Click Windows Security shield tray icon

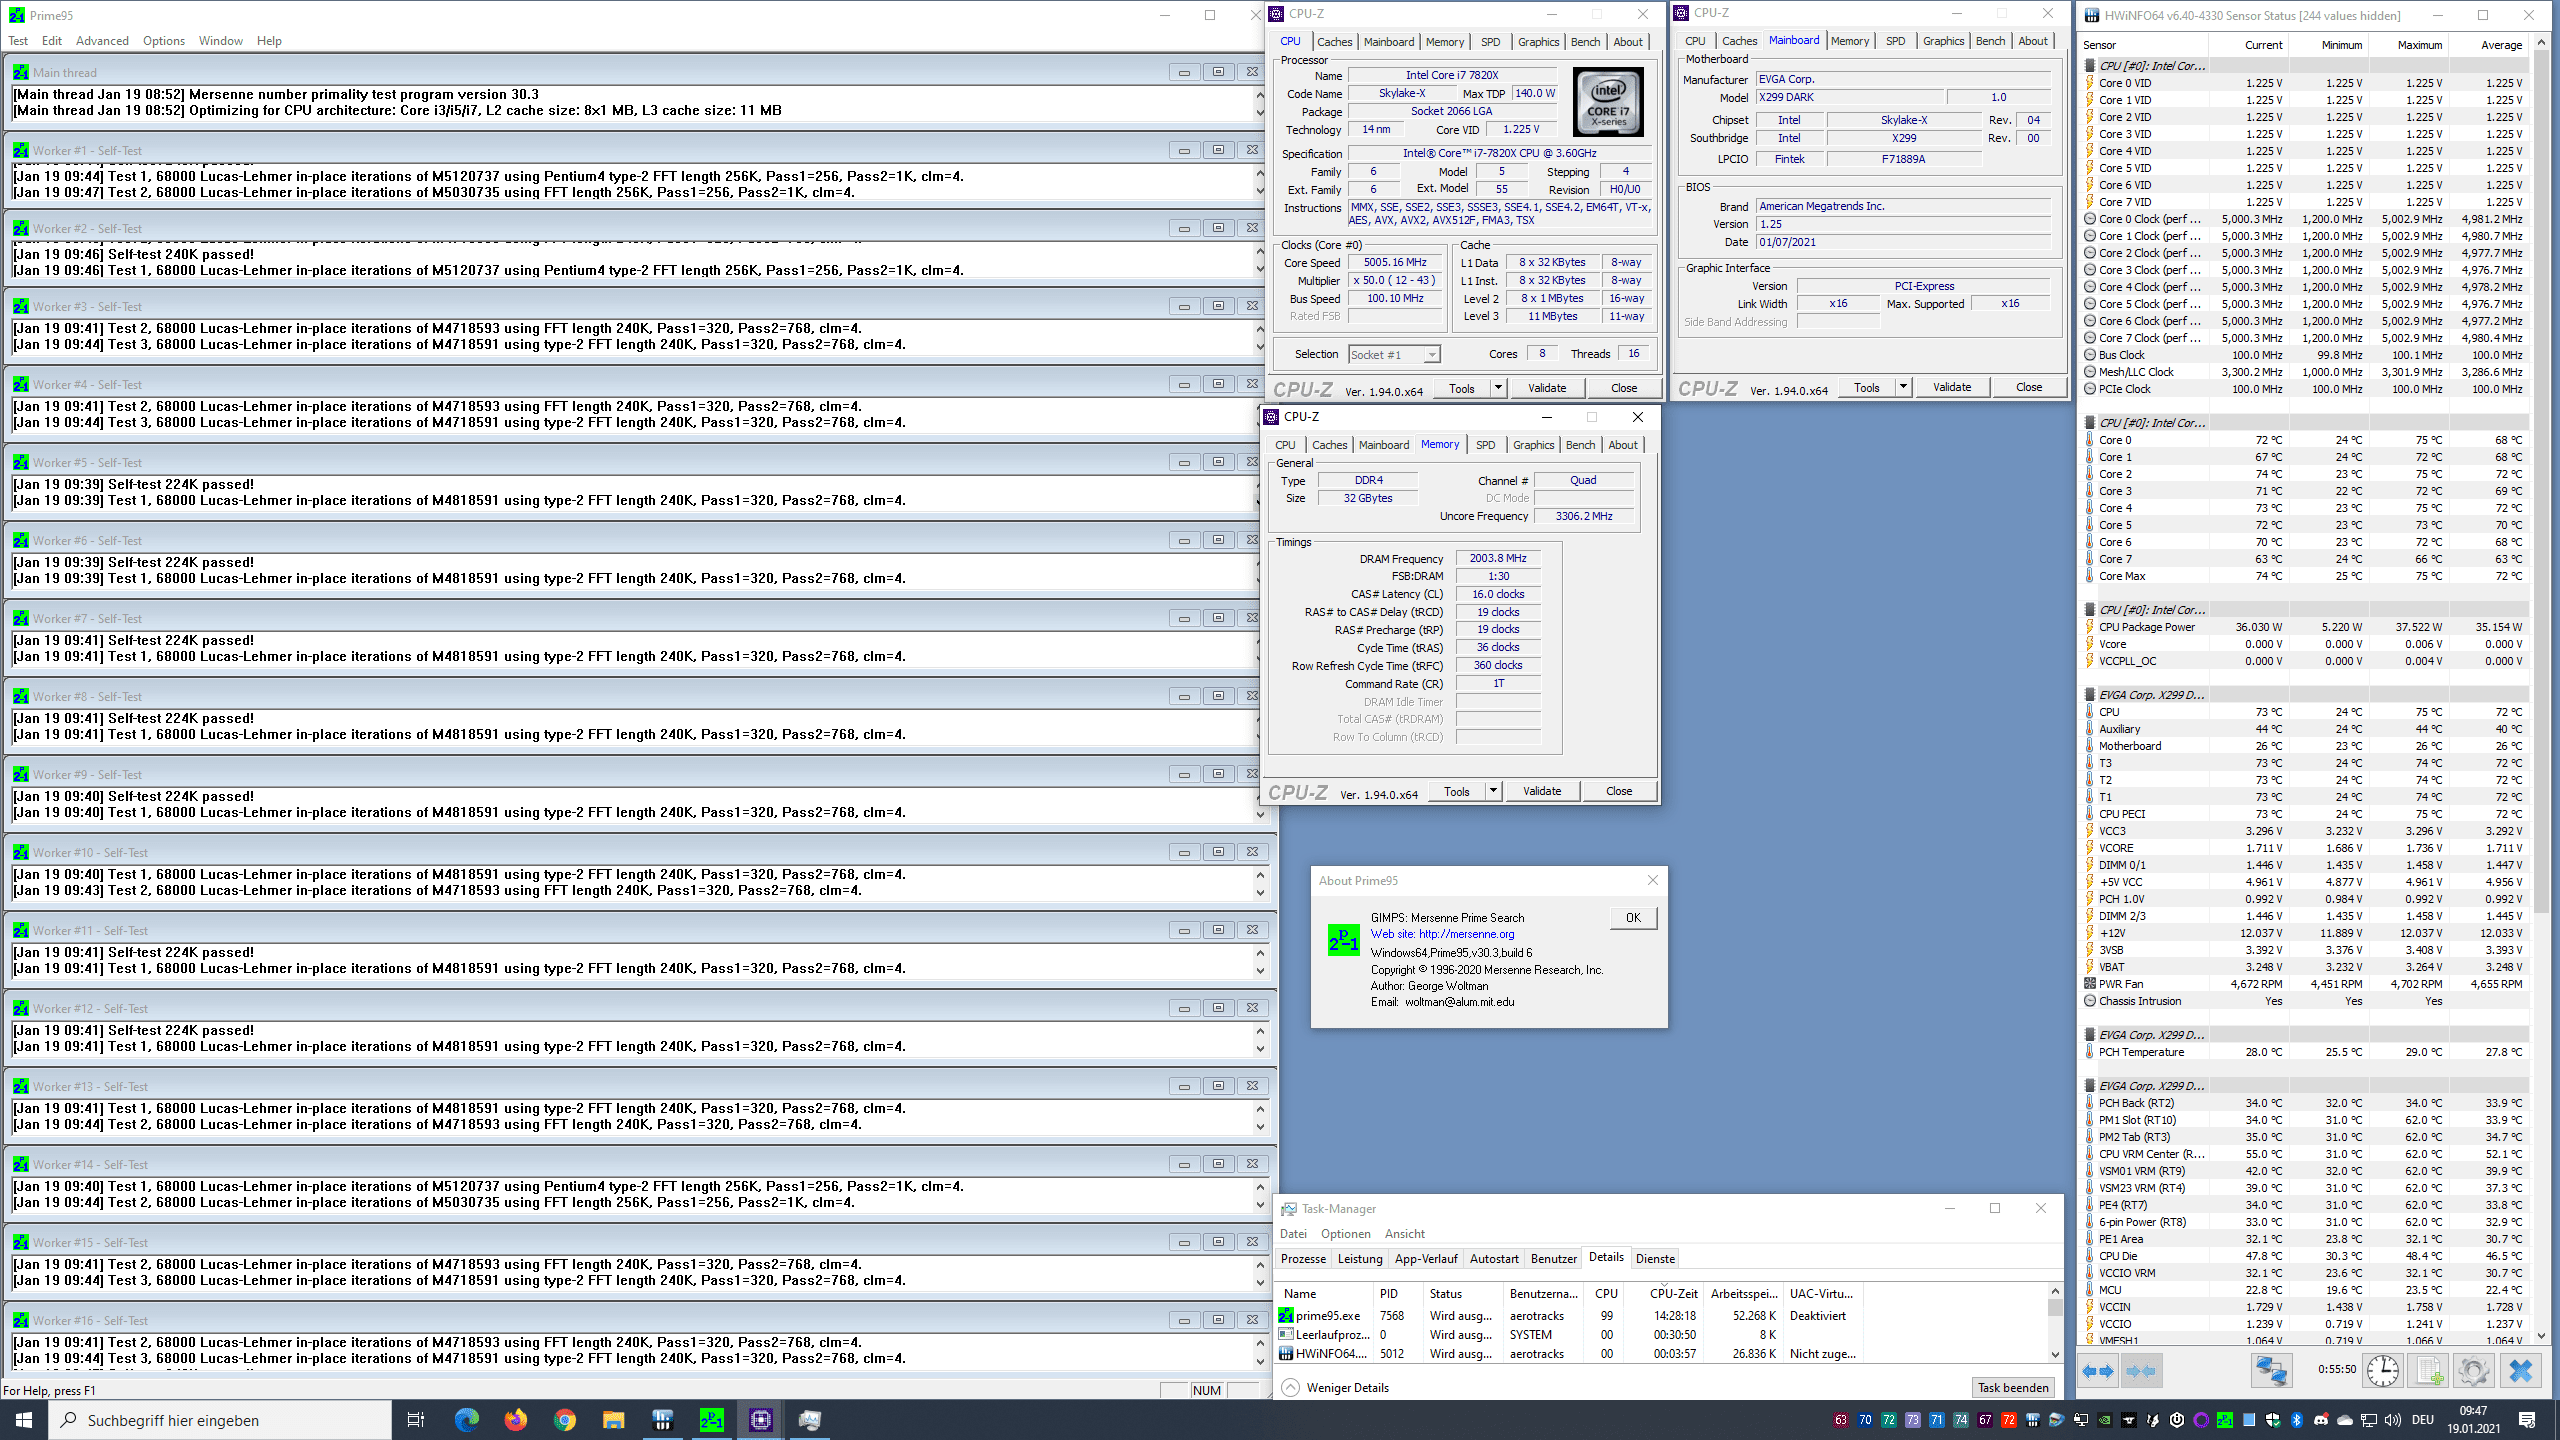coord(2273,1420)
